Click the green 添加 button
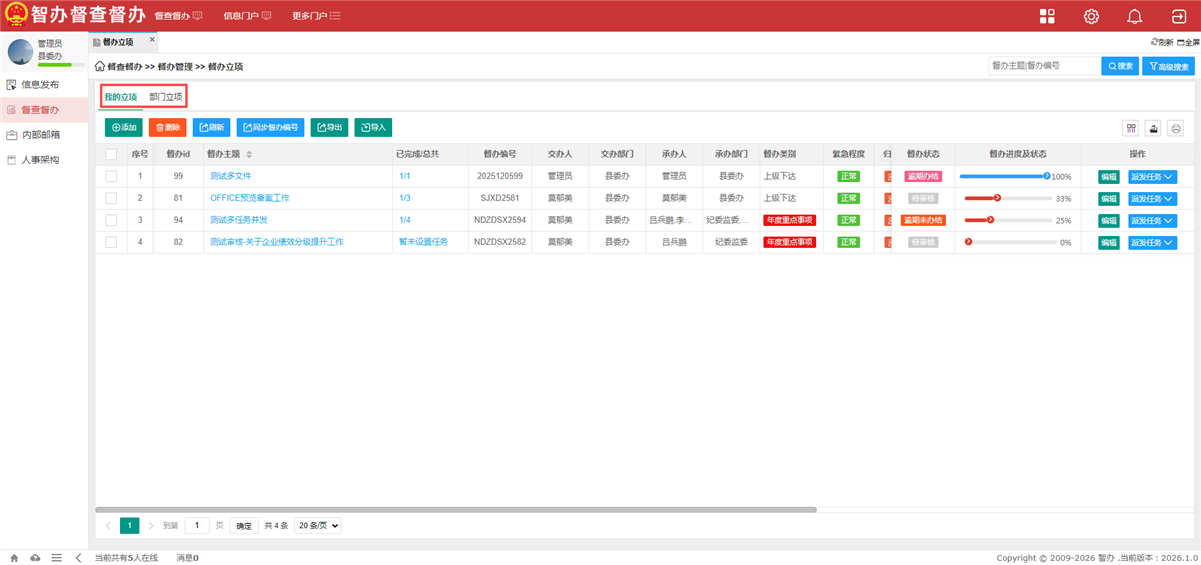The height and width of the screenshot is (565, 1201). pos(124,128)
